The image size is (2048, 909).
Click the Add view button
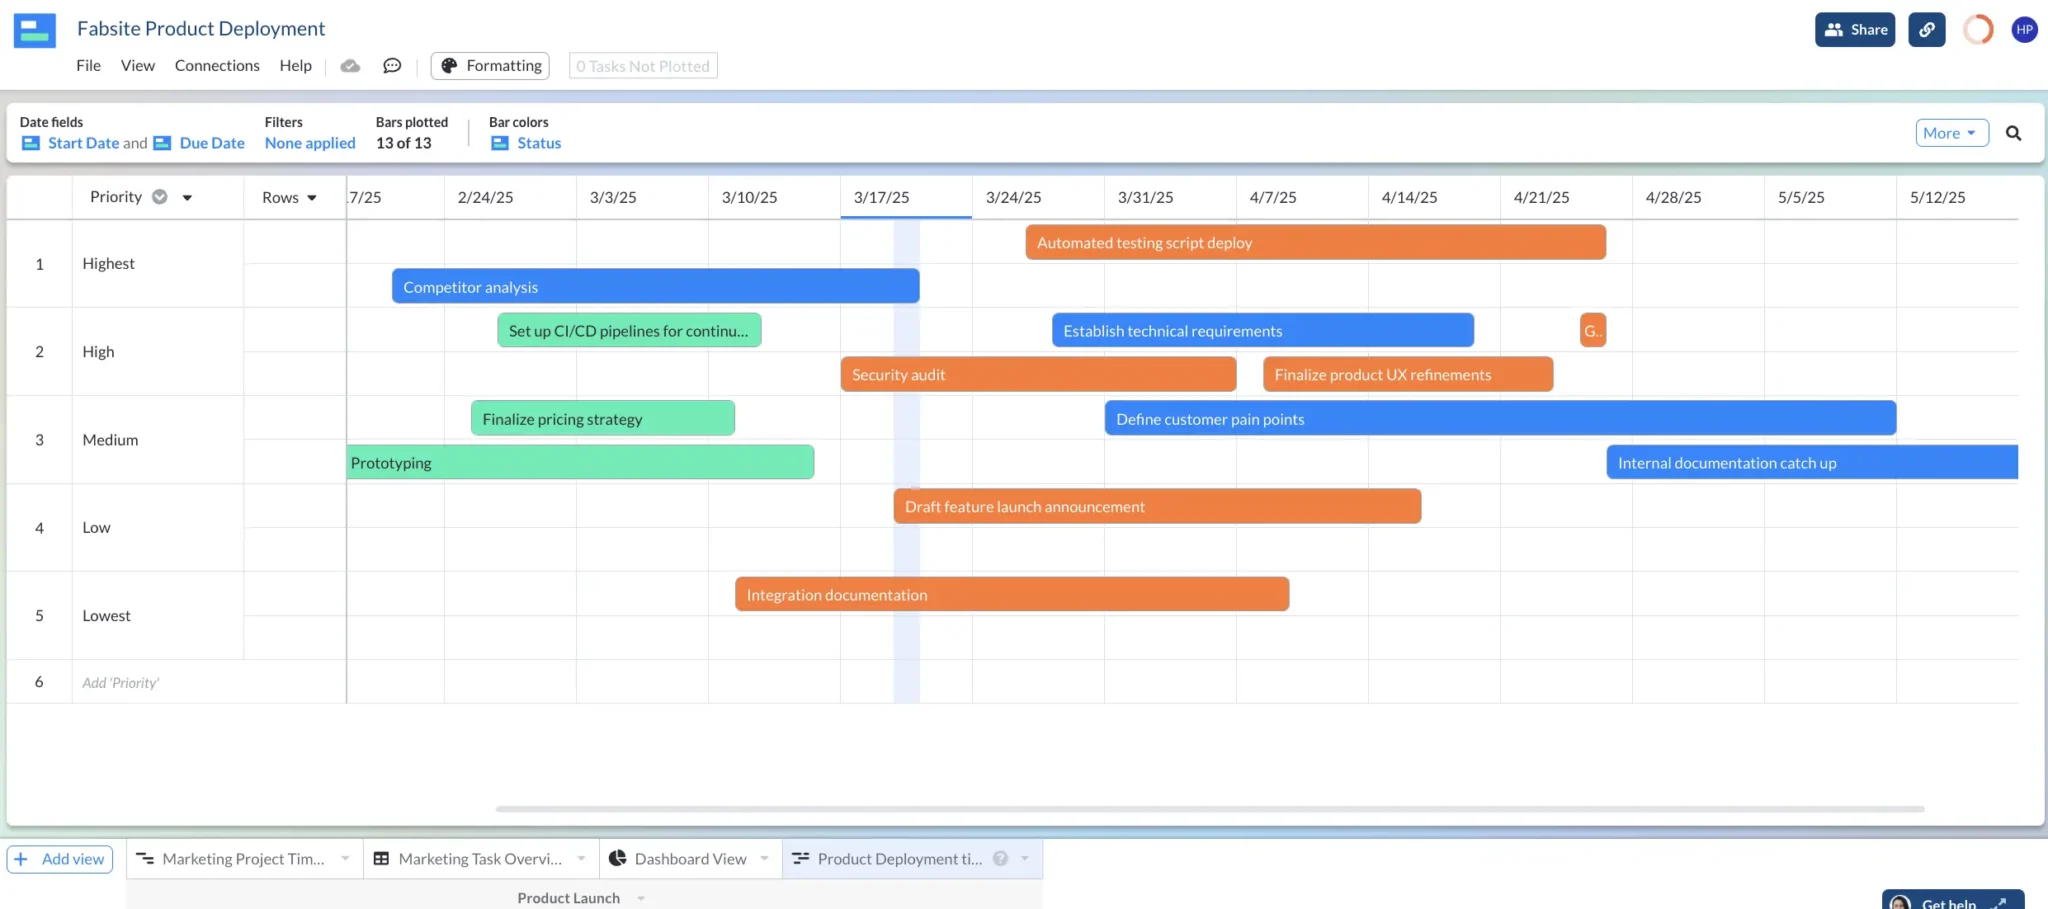point(60,859)
